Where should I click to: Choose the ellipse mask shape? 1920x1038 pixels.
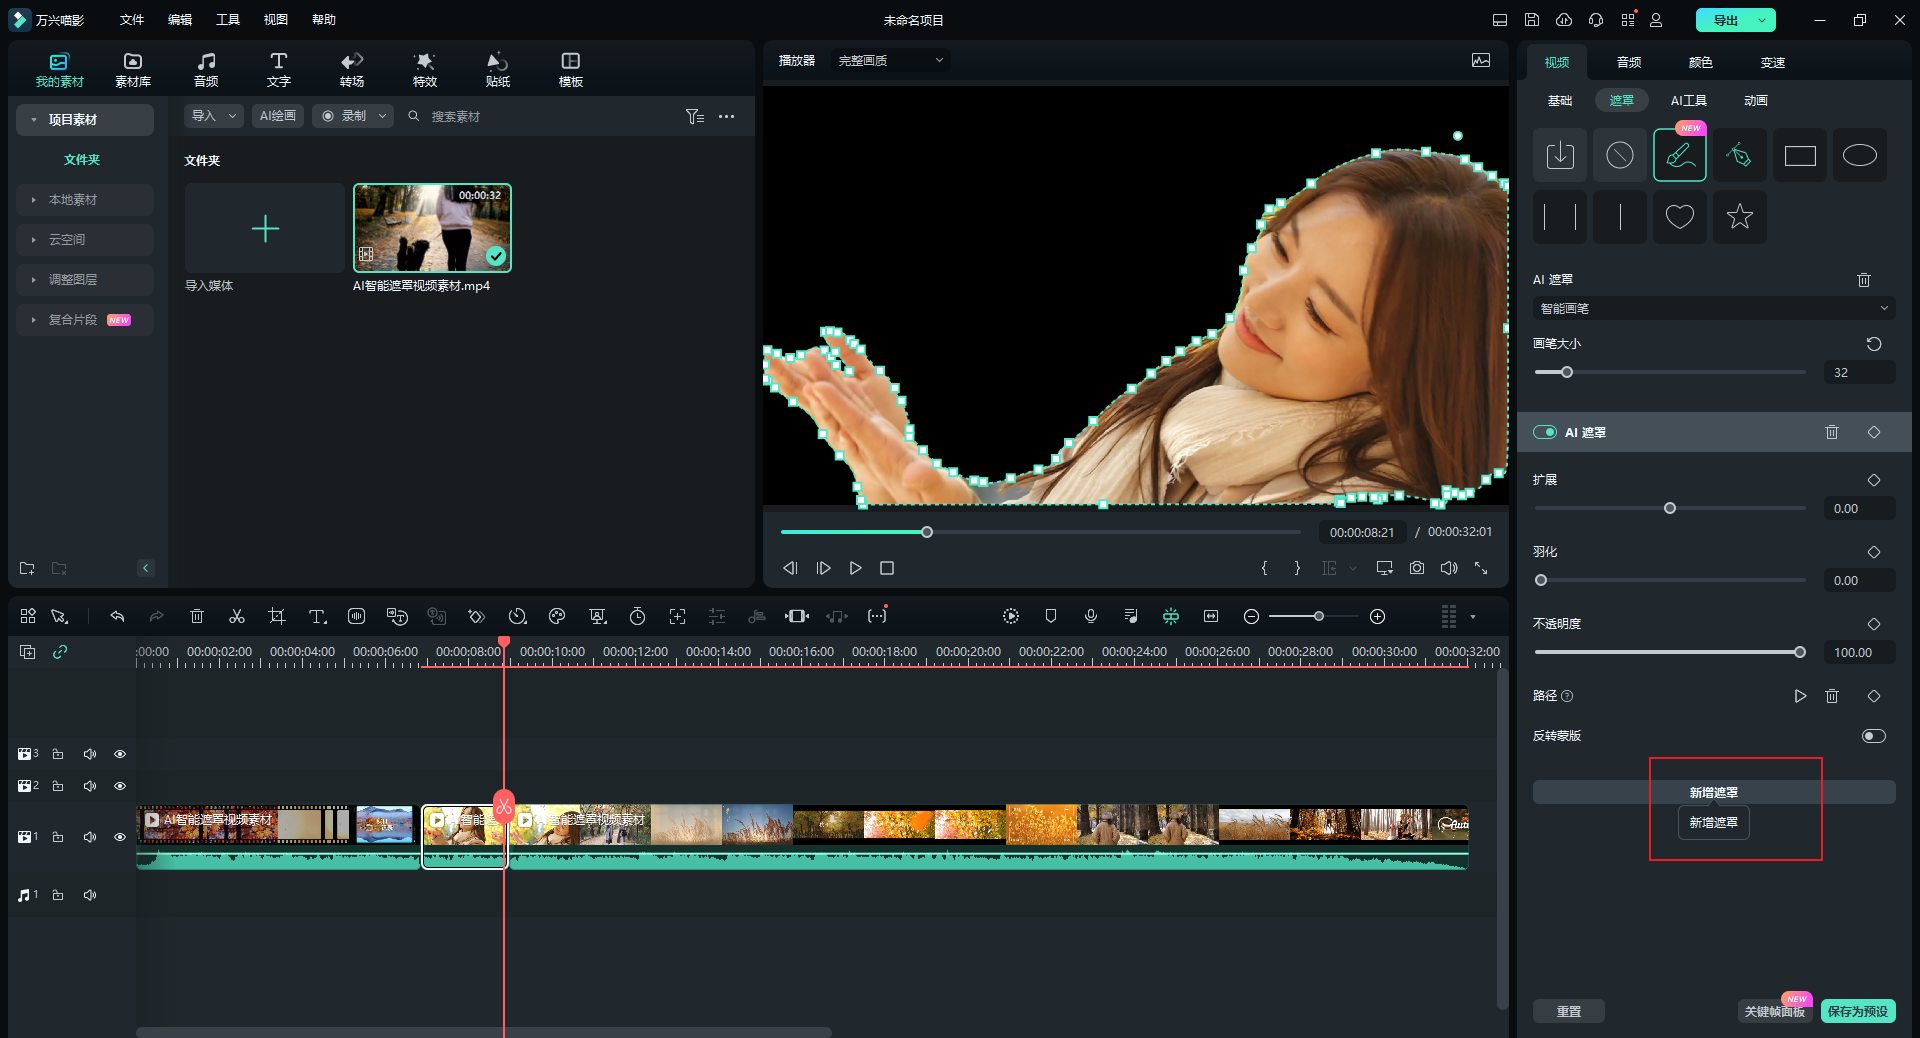pos(1859,156)
